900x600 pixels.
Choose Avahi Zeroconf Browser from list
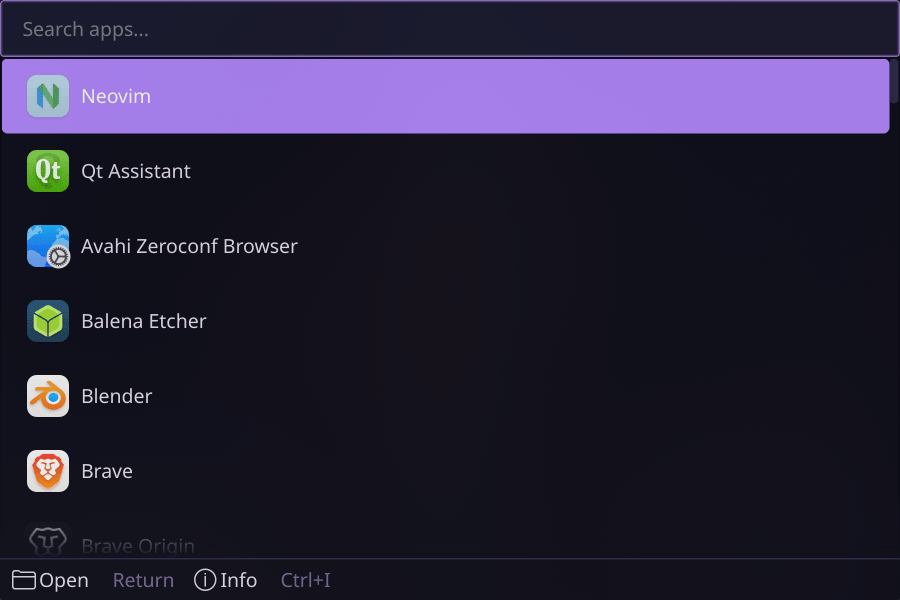[x=445, y=246]
